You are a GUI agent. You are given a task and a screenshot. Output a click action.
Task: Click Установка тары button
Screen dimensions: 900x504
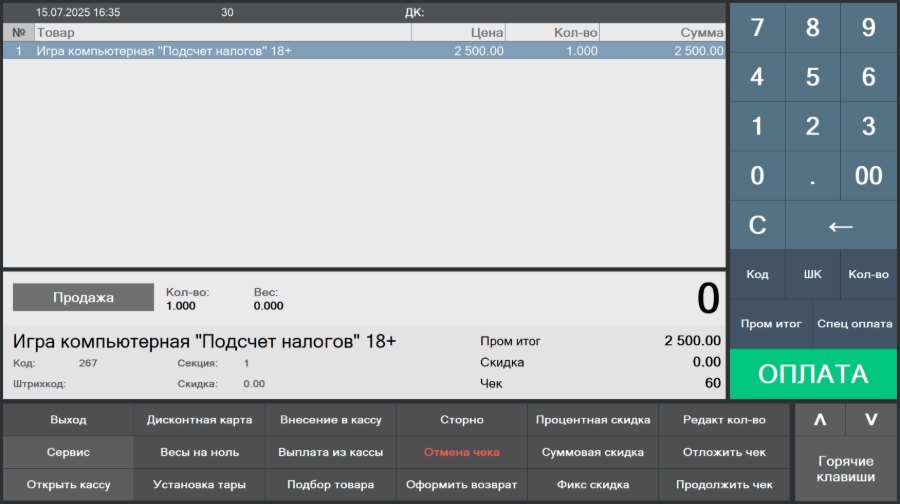click(x=199, y=484)
